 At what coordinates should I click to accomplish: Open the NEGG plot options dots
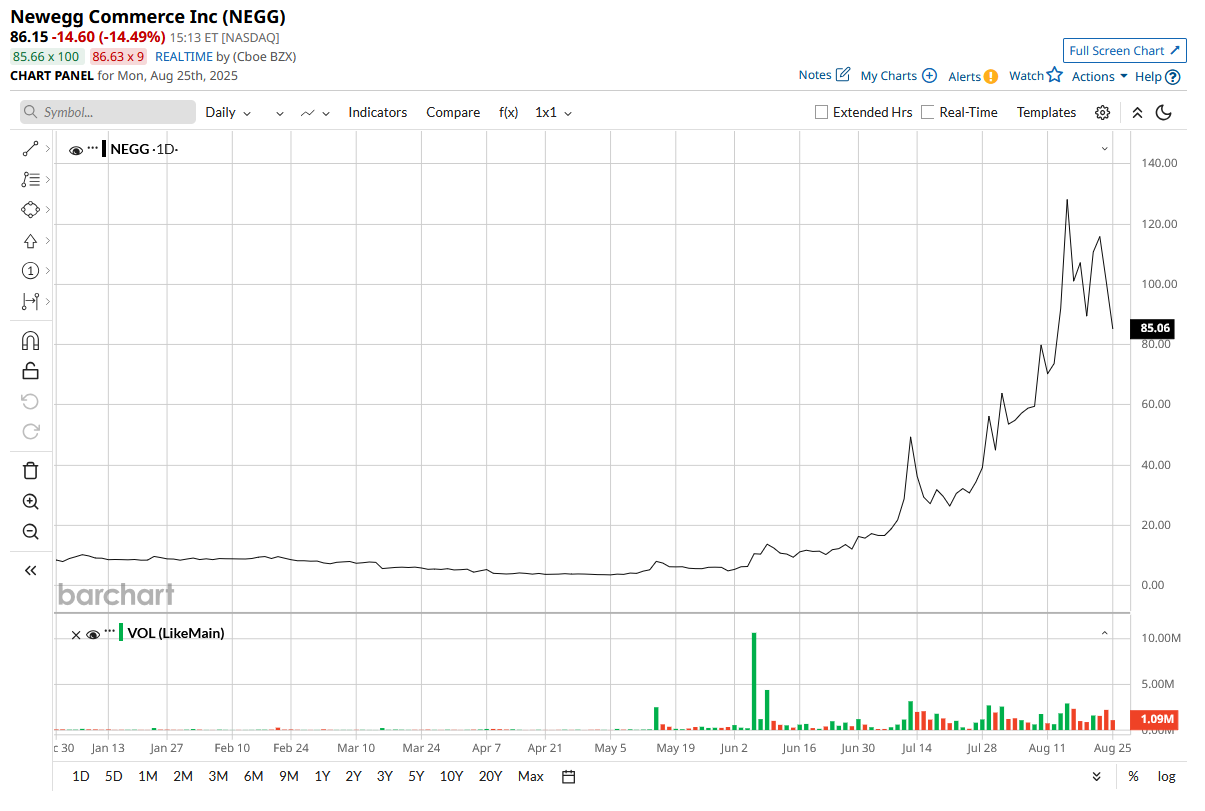click(x=93, y=147)
